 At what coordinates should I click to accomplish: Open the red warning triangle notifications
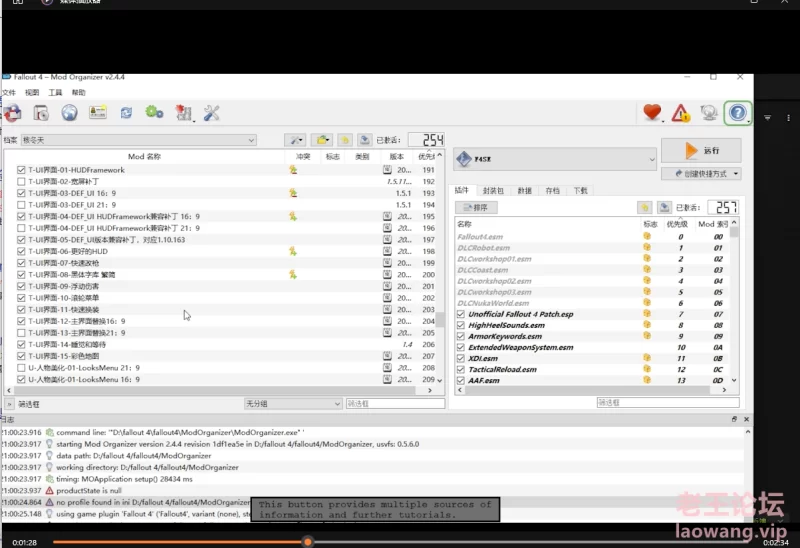[x=681, y=113]
